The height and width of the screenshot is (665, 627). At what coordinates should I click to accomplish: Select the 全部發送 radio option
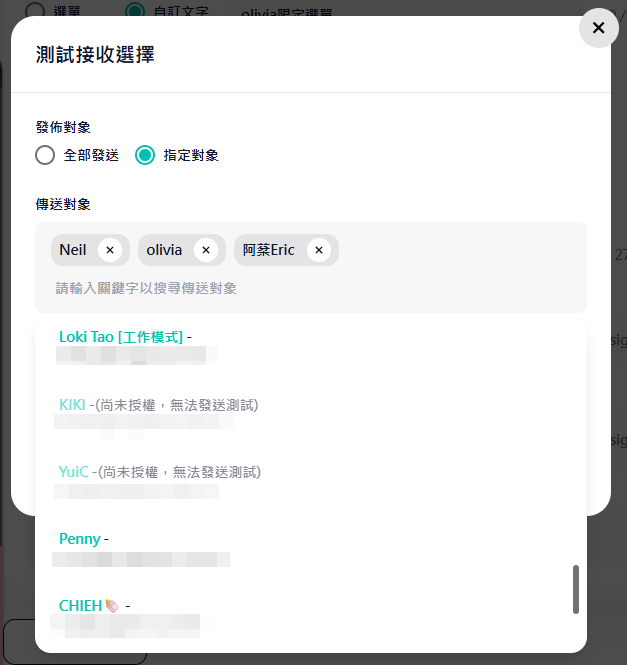click(x=45, y=155)
